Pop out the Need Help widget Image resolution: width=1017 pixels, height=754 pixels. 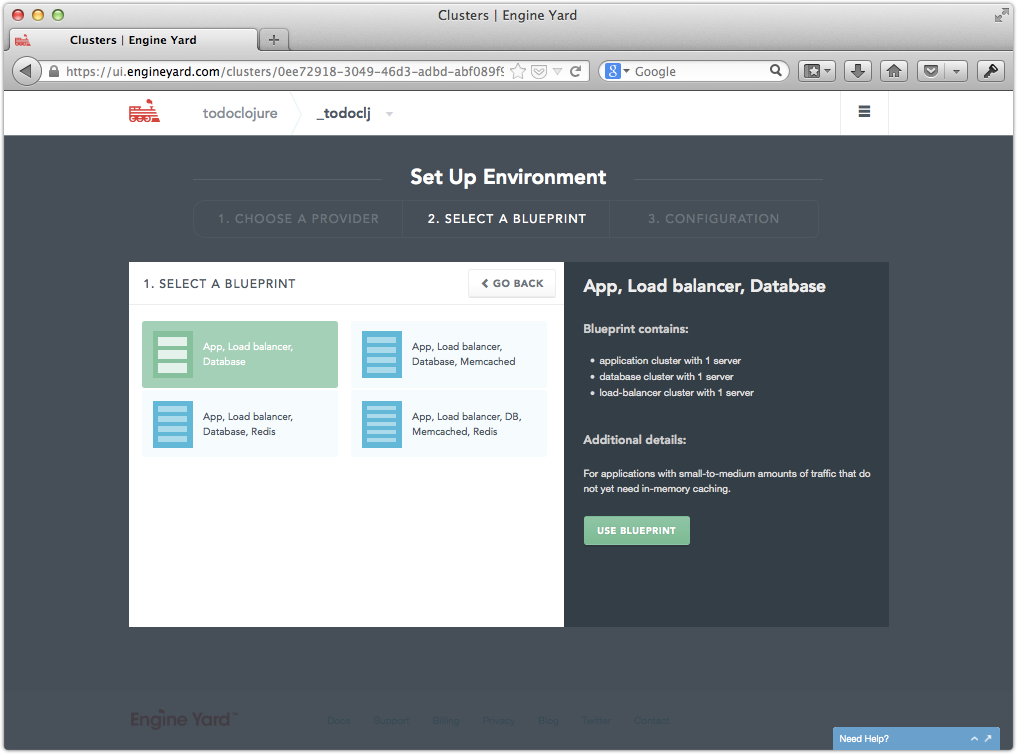point(988,738)
